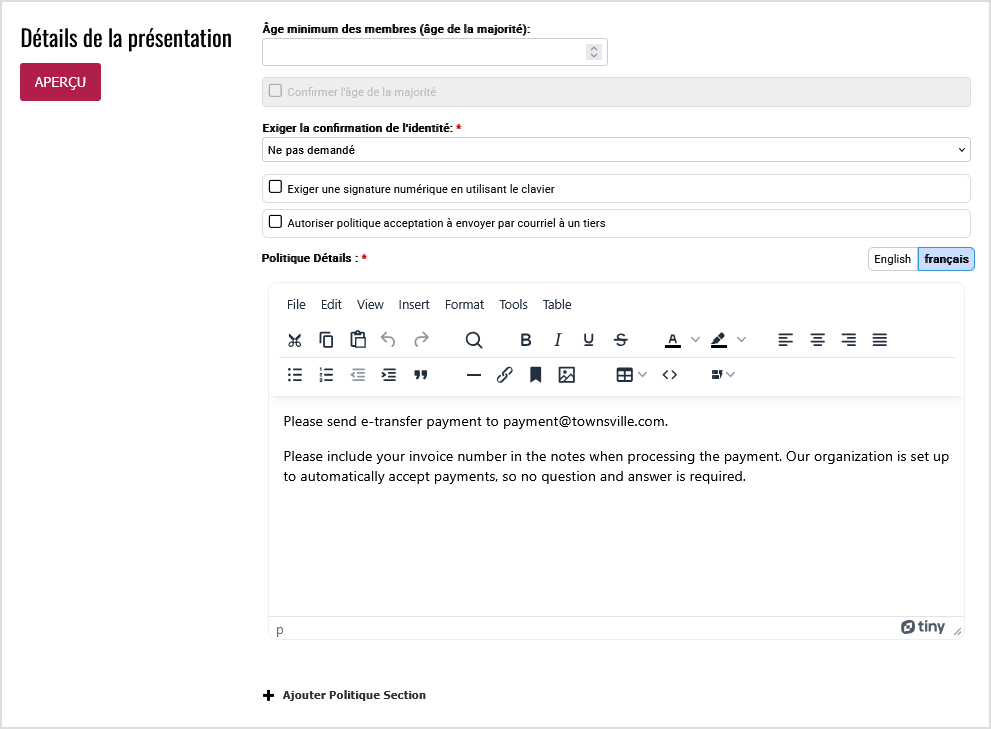Image resolution: width=991 pixels, height=729 pixels.
Task: Open the Insert menu
Action: 414,305
